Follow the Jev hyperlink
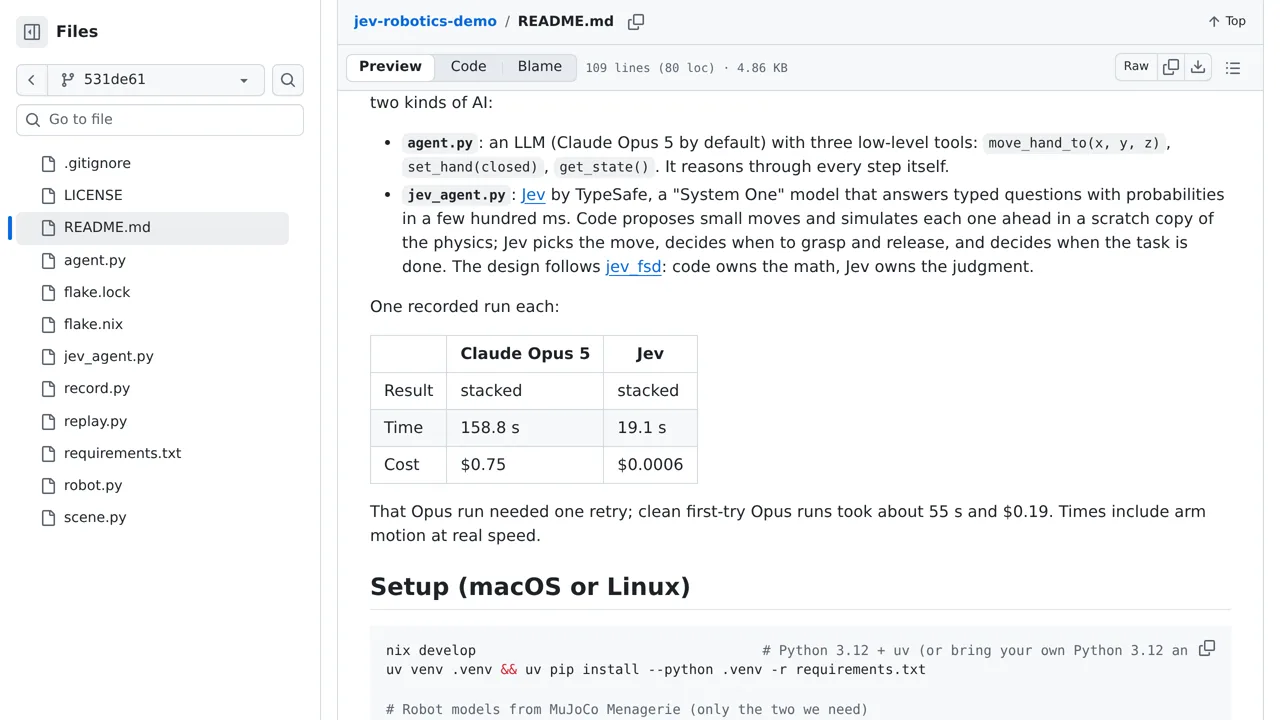Image resolution: width=1280 pixels, height=720 pixels. 533,195
